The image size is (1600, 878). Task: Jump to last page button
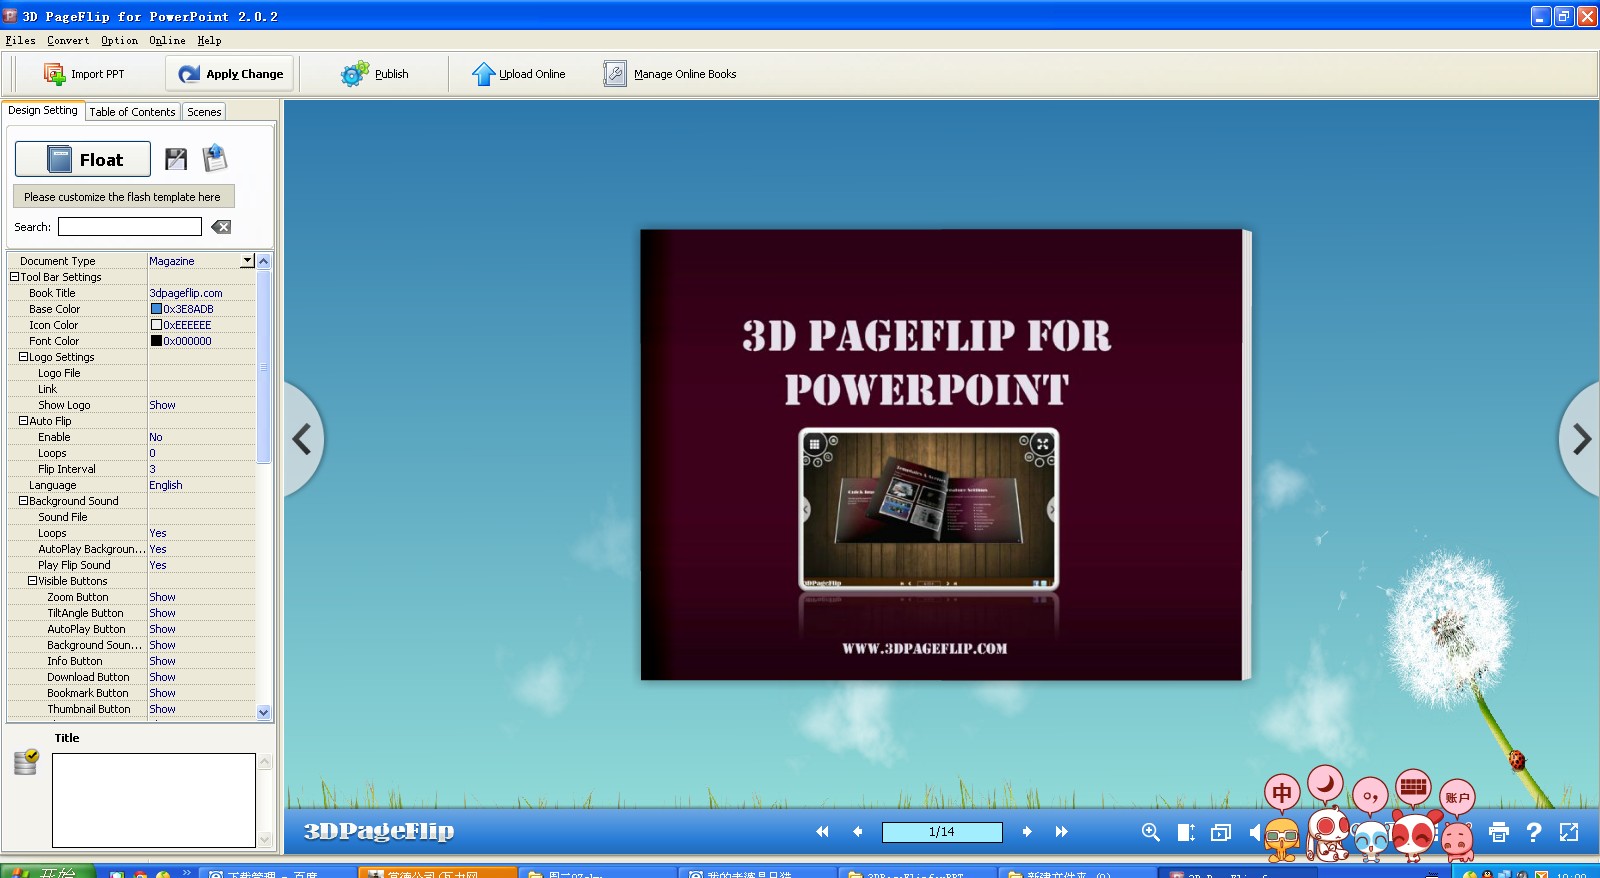pos(1062,832)
